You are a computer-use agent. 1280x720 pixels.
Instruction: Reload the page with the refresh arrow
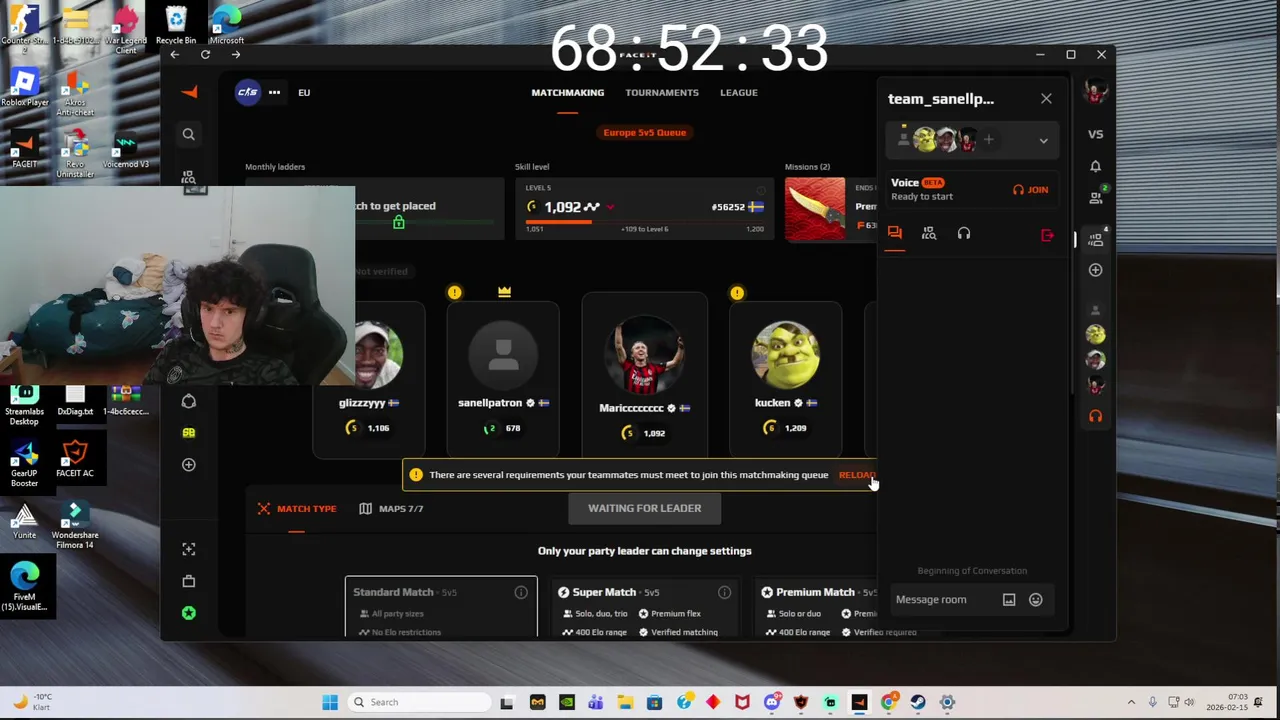[x=205, y=54]
